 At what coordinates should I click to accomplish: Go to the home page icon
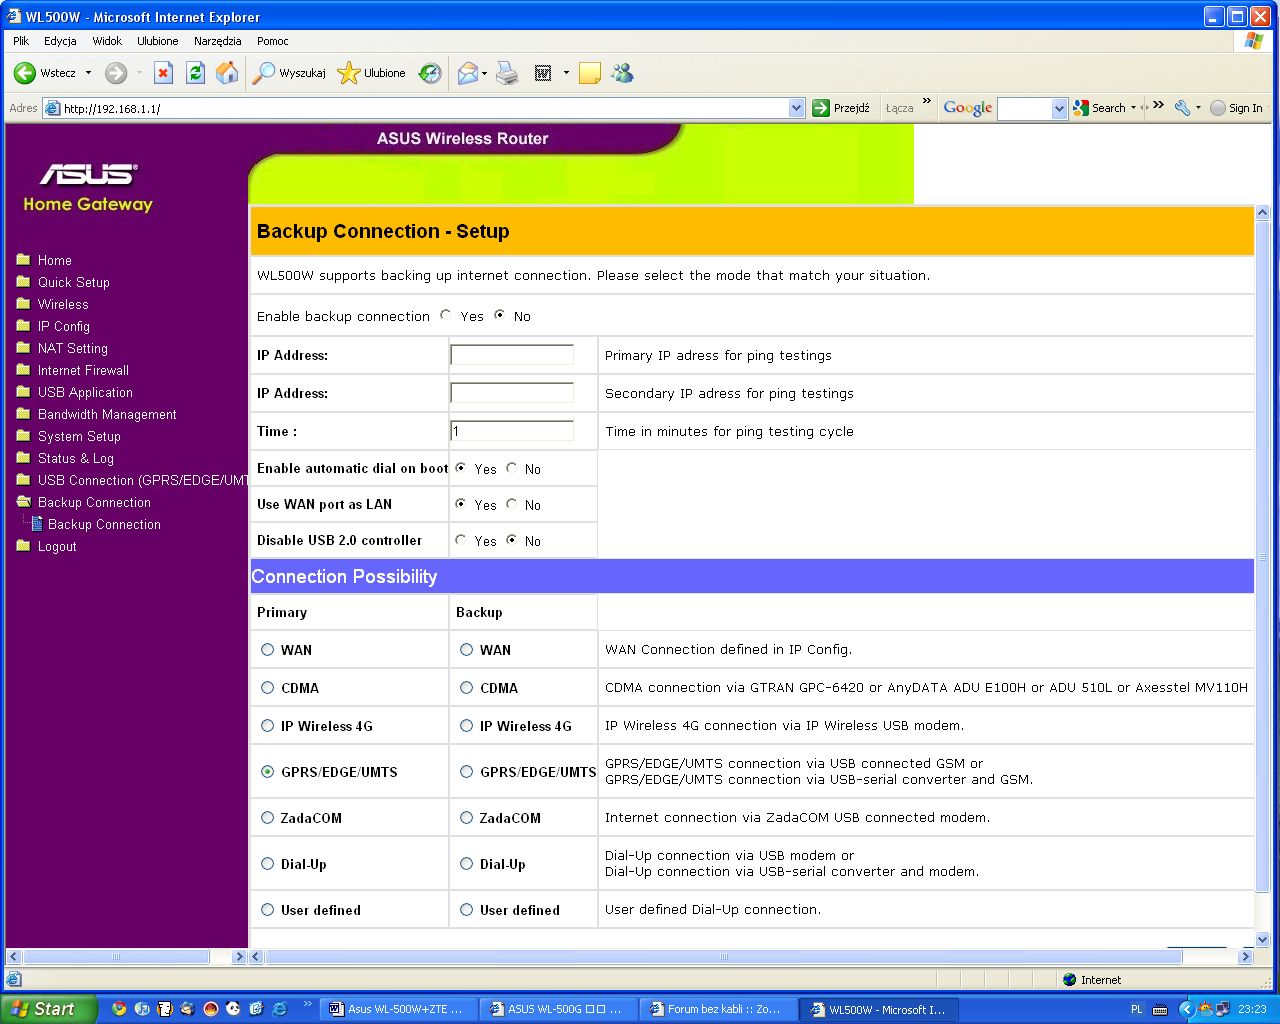228,73
